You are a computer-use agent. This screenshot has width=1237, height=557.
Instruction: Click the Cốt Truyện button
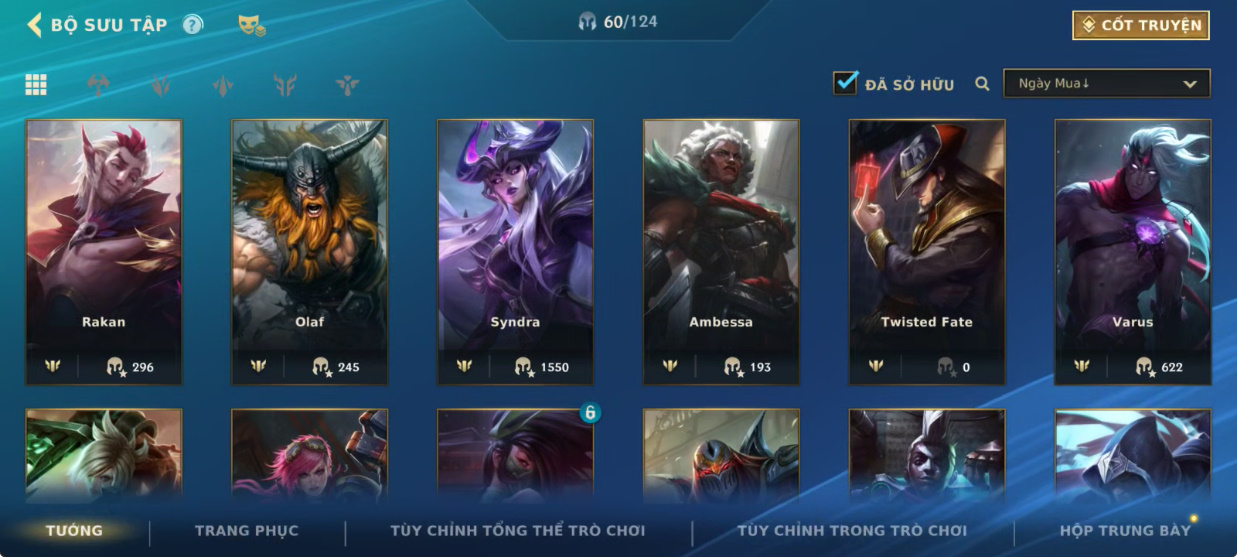(x=1141, y=25)
